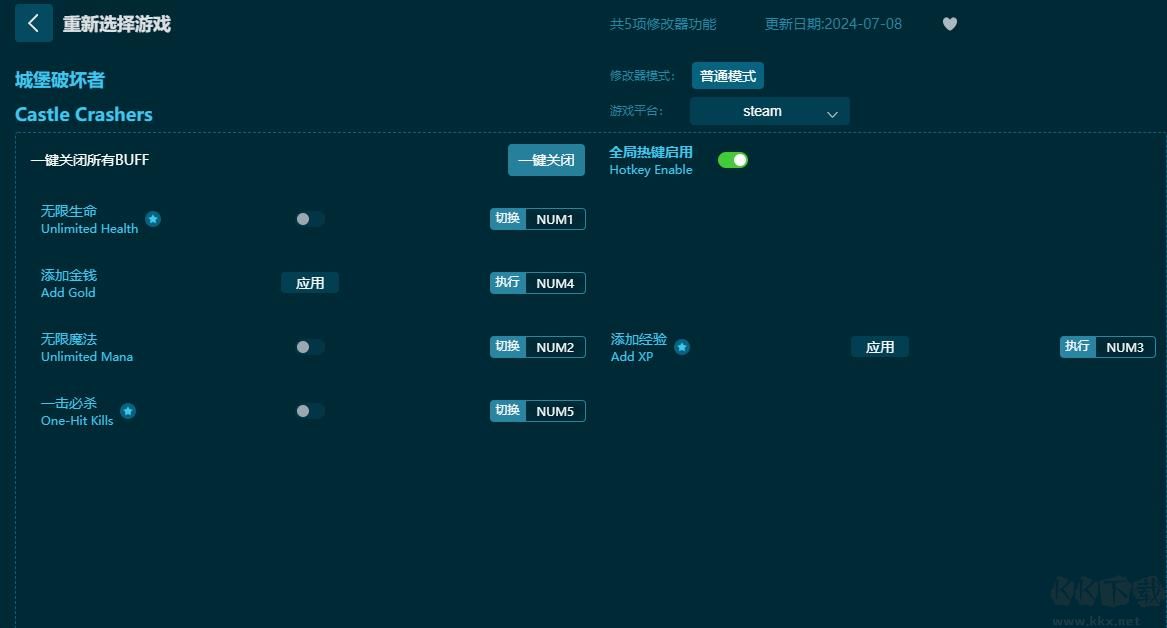The image size is (1167, 628).
Task: Click the 修改器模式 label
Action: [x=642, y=76]
